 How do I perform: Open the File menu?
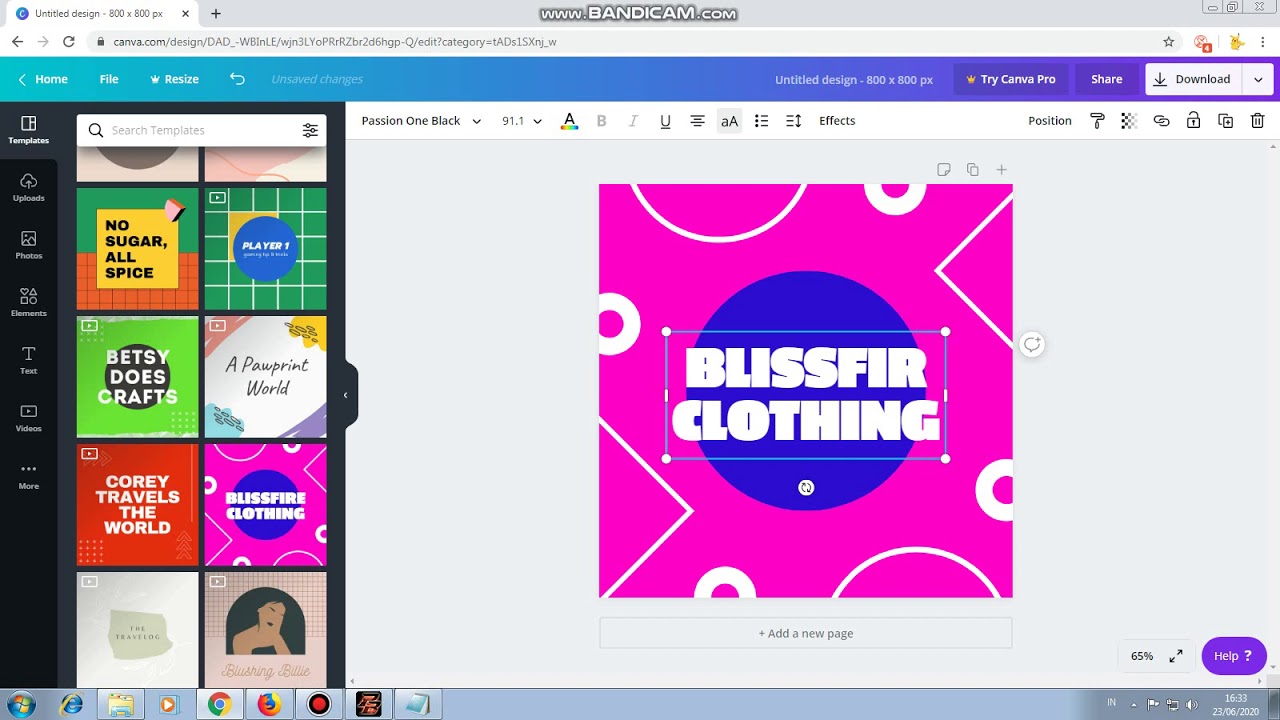point(109,79)
